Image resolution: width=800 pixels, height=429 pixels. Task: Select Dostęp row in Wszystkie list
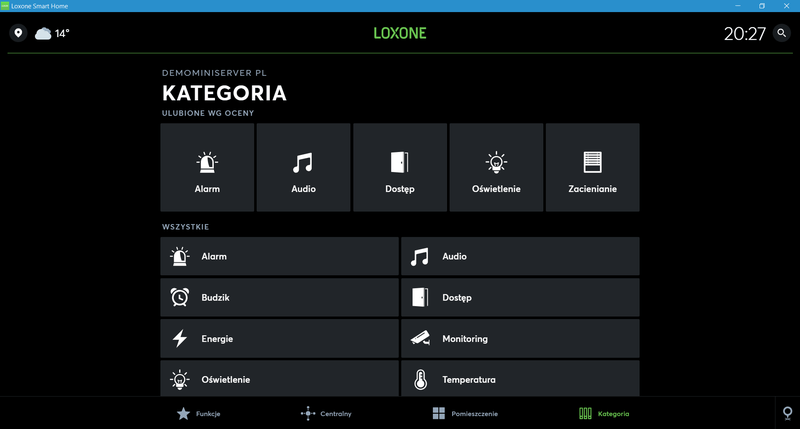[x=520, y=297]
